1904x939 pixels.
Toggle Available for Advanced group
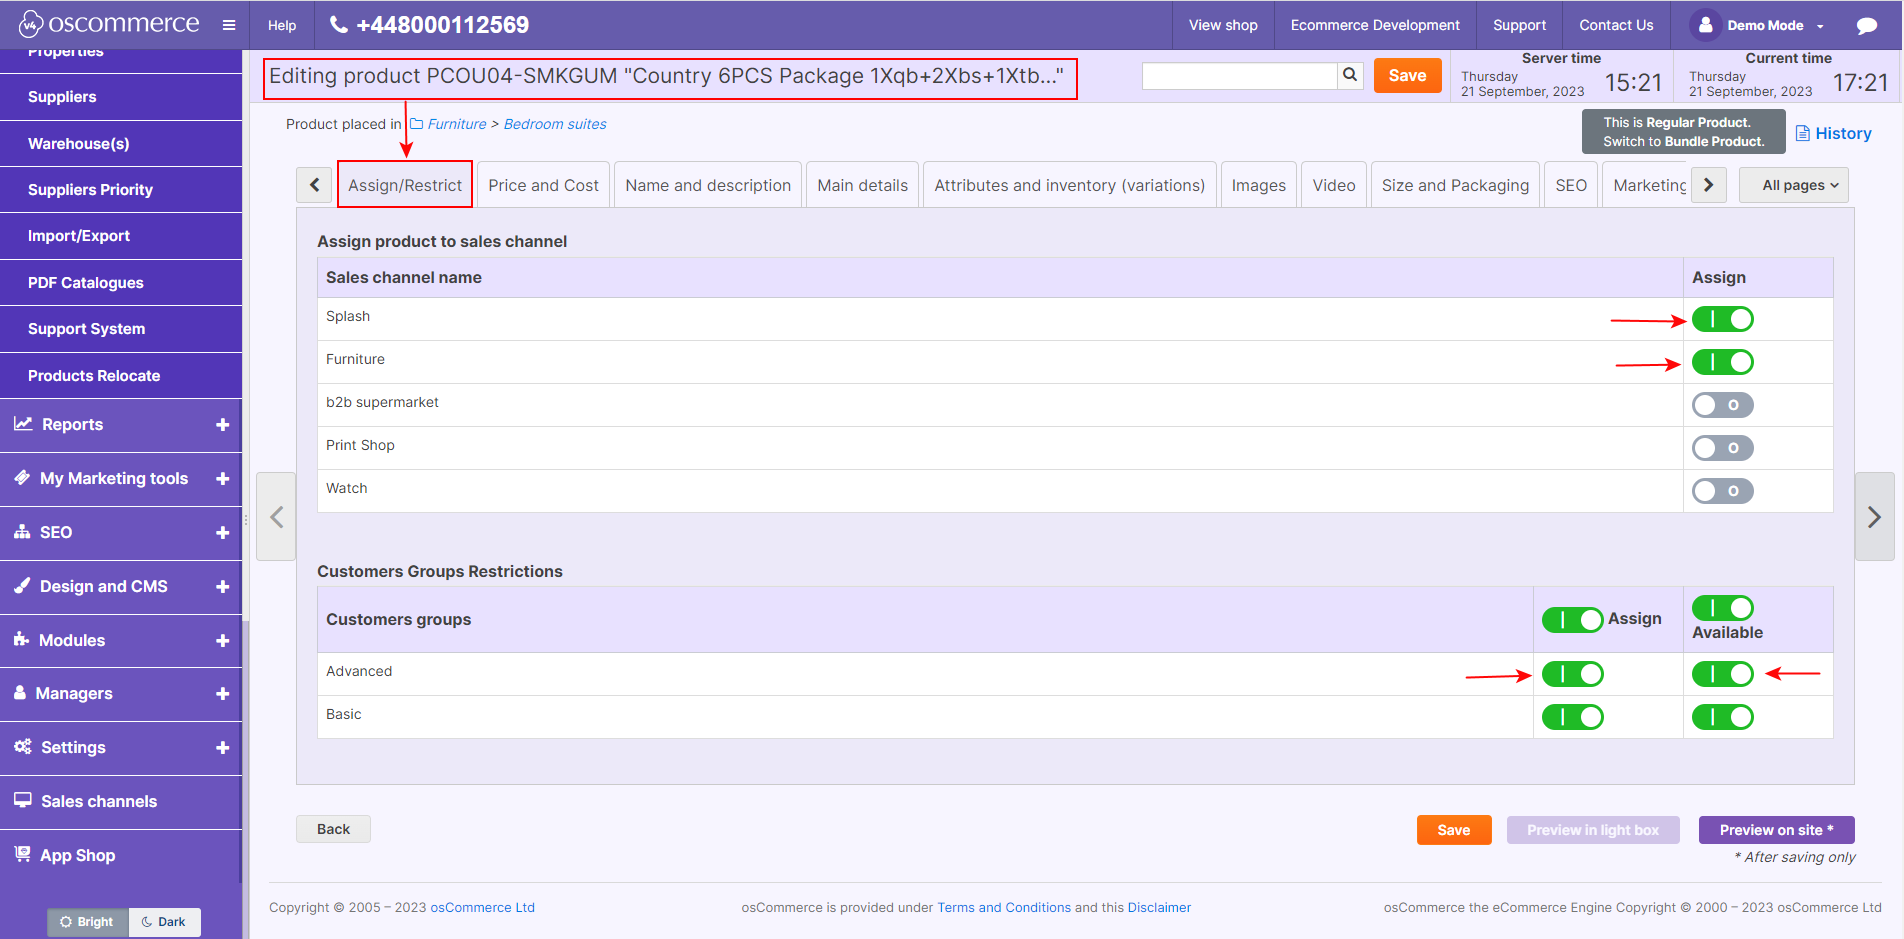(x=1723, y=674)
